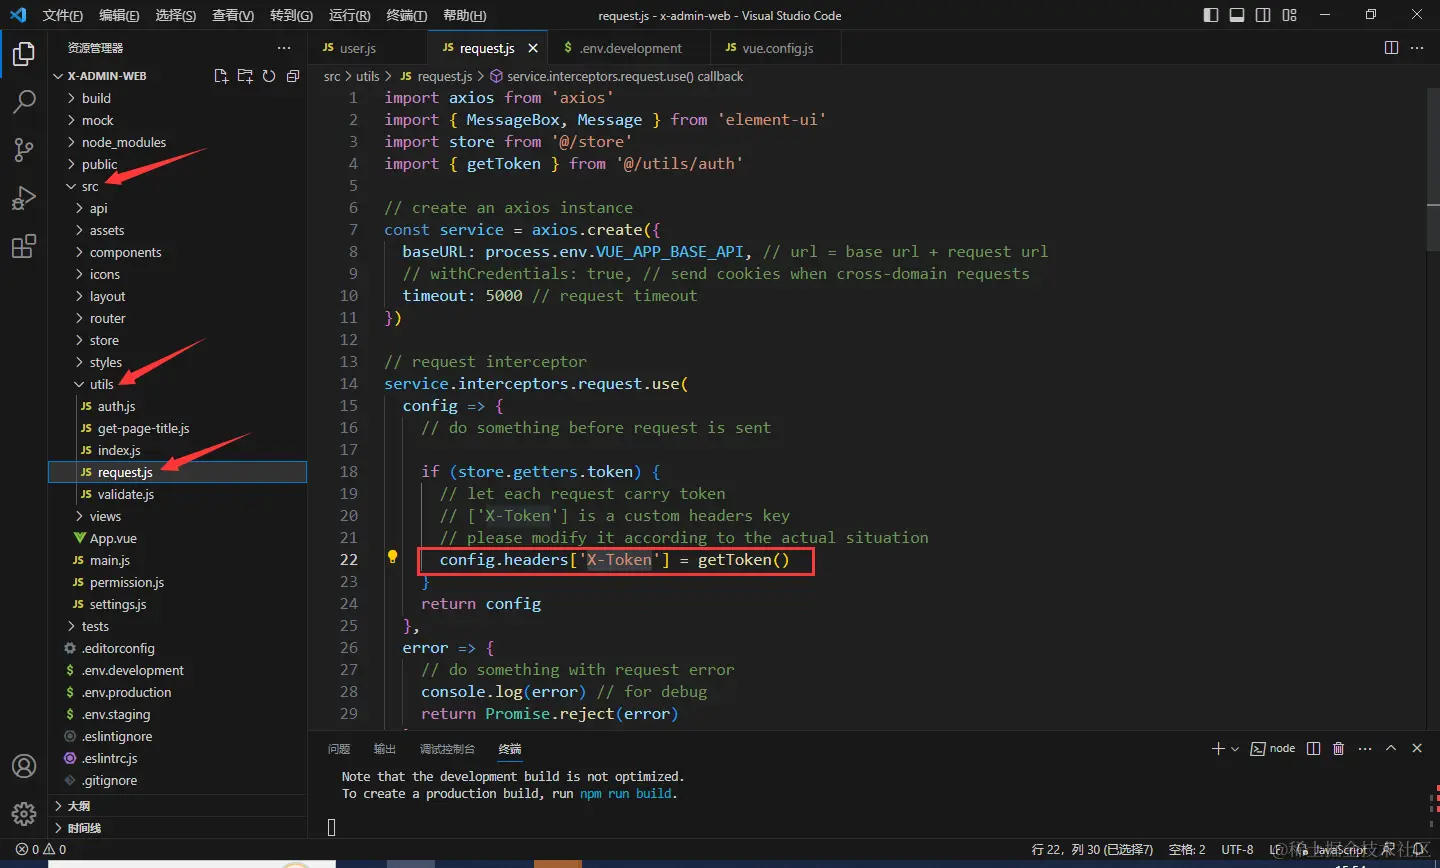Refresh the explorer tree
This screenshot has width=1440, height=868.
[x=269, y=76]
